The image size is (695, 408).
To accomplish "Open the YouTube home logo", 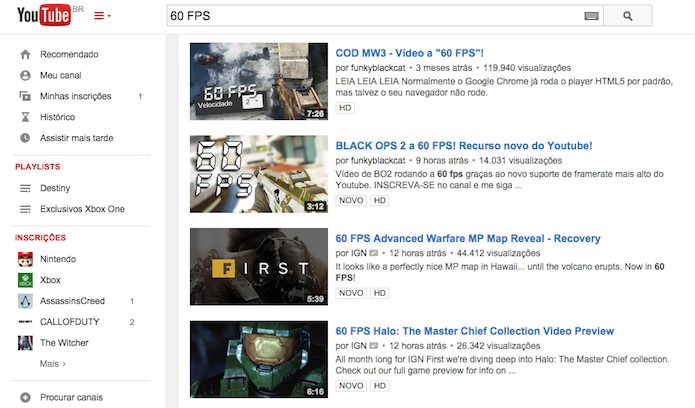I will click(x=44, y=16).
